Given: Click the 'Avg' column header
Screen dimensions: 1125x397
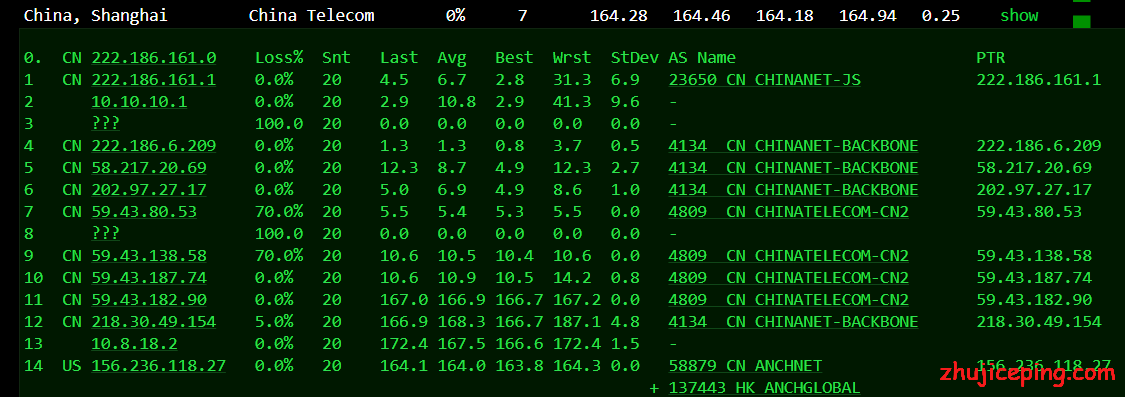Looking at the screenshot, I should 452,58.
